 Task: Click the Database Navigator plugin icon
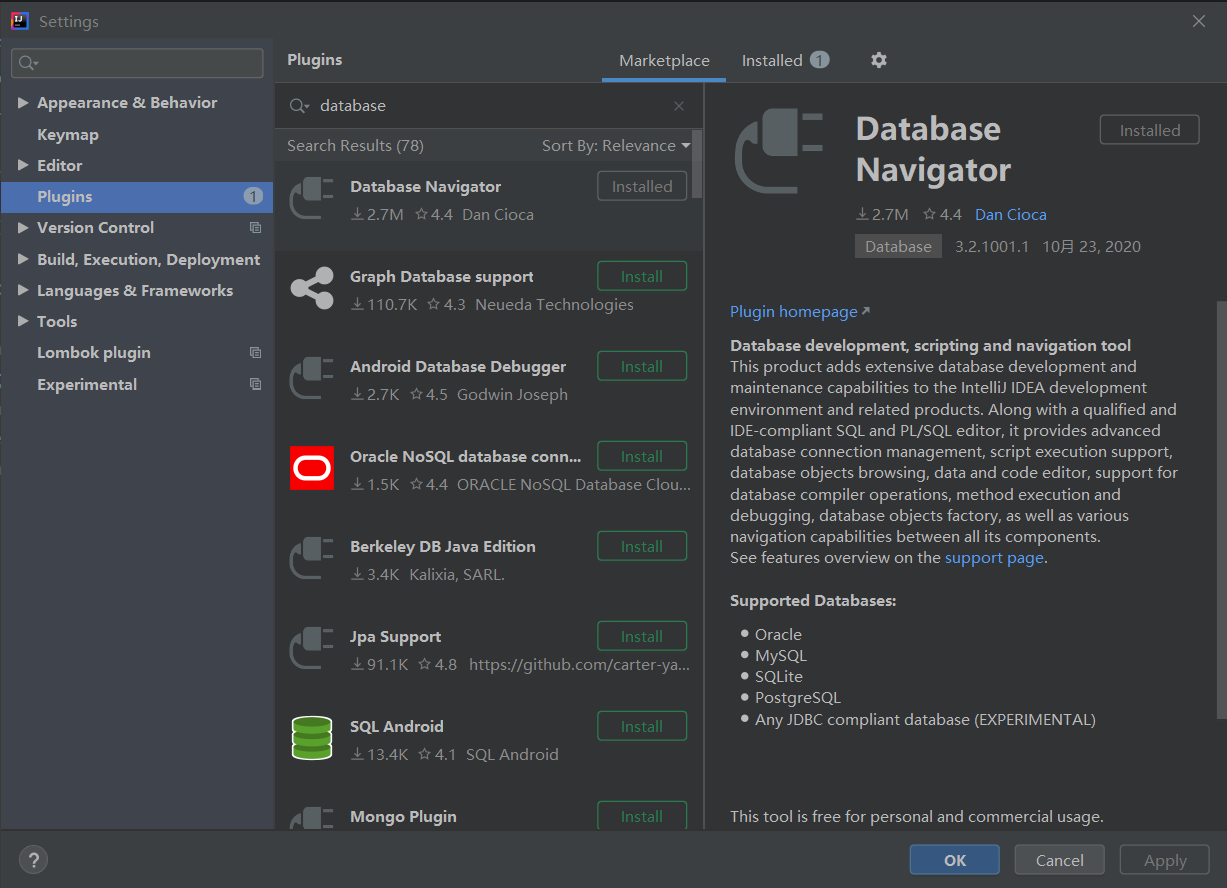pyautogui.click(x=311, y=197)
